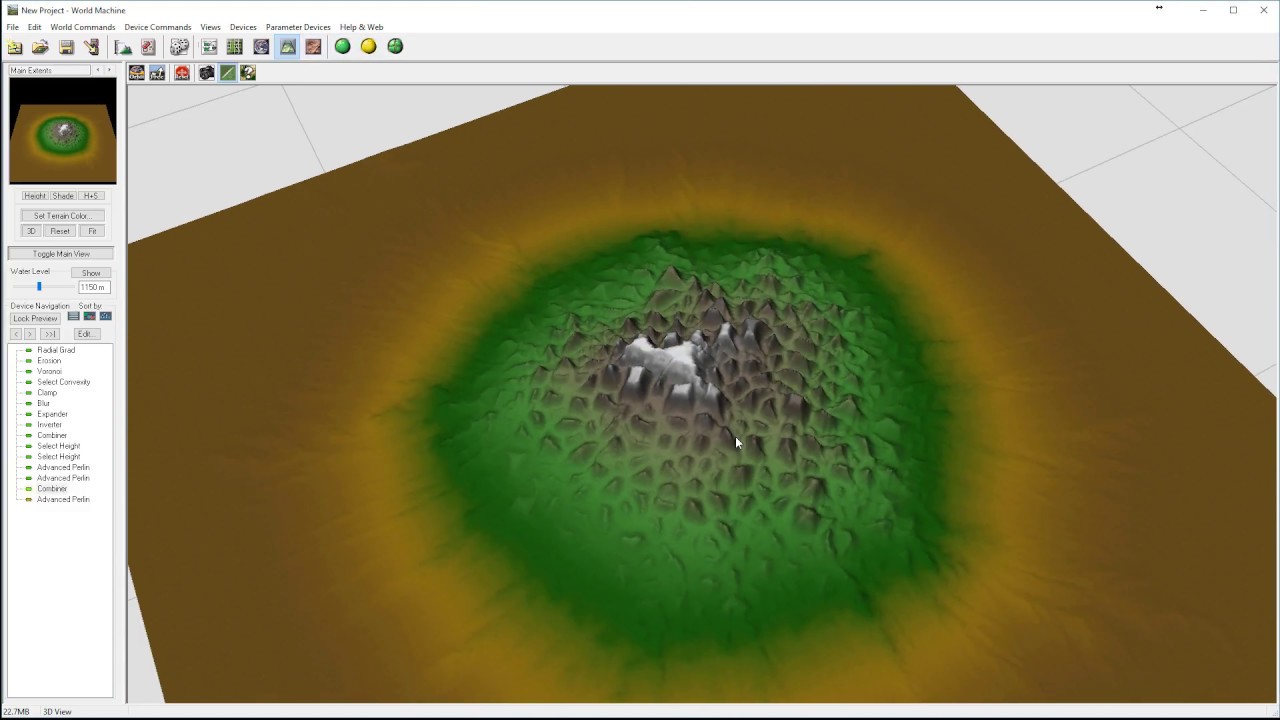Viewport: 1280px width, 720px height.
Task: Click the Edit... device button
Action: tap(85, 334)
